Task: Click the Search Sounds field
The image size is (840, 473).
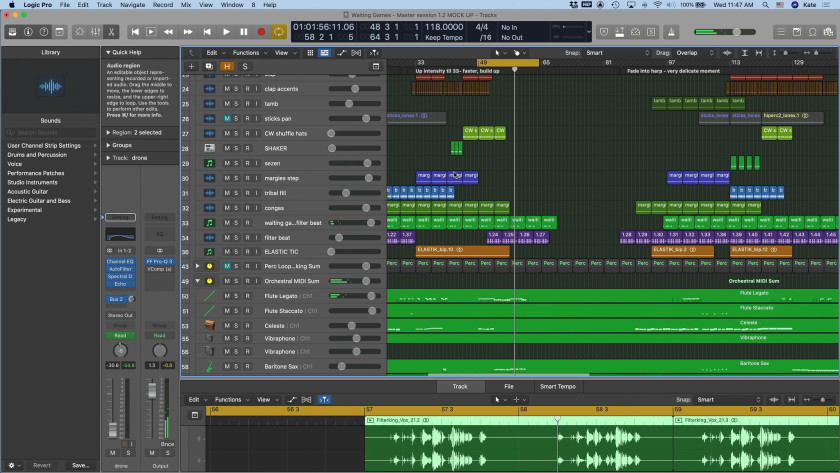Action: point(50,132)
